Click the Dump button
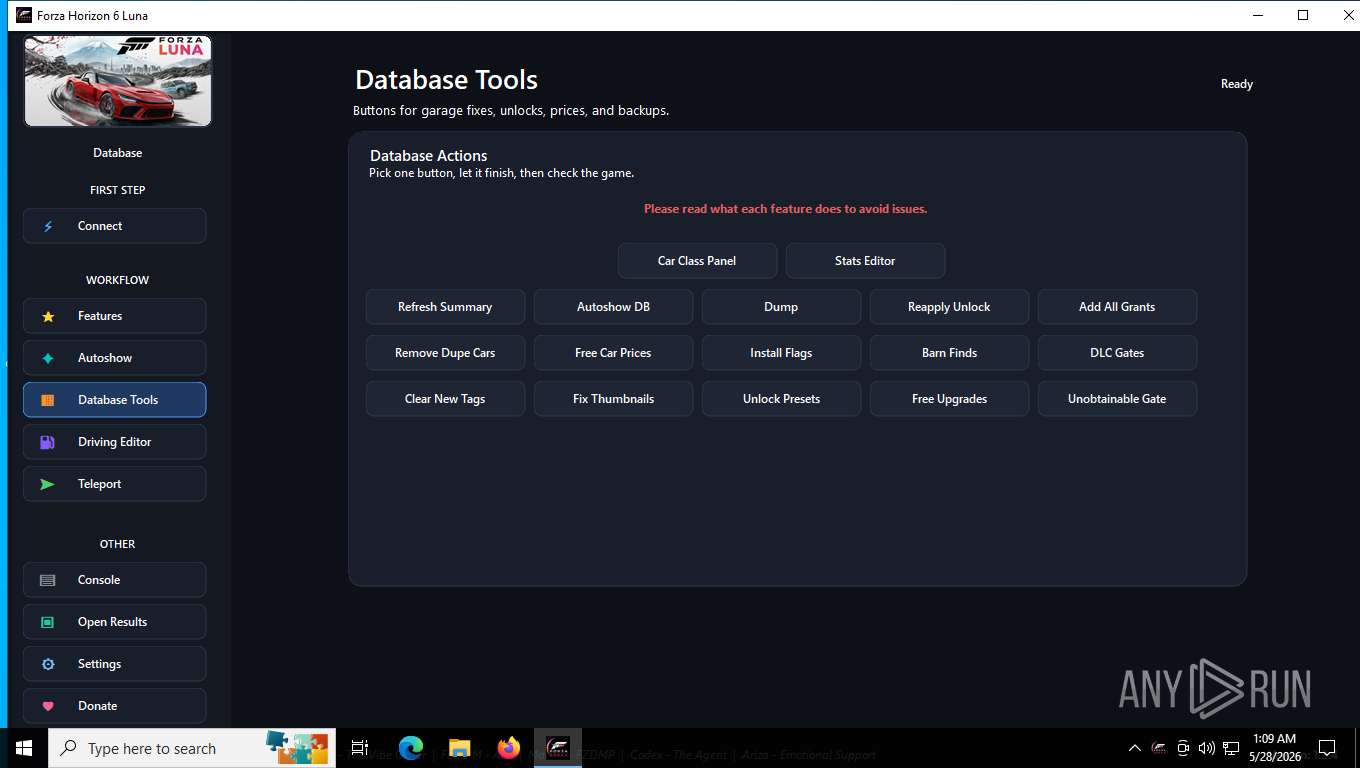Viewport: 1360px width, 768px height. click(781, 307)
